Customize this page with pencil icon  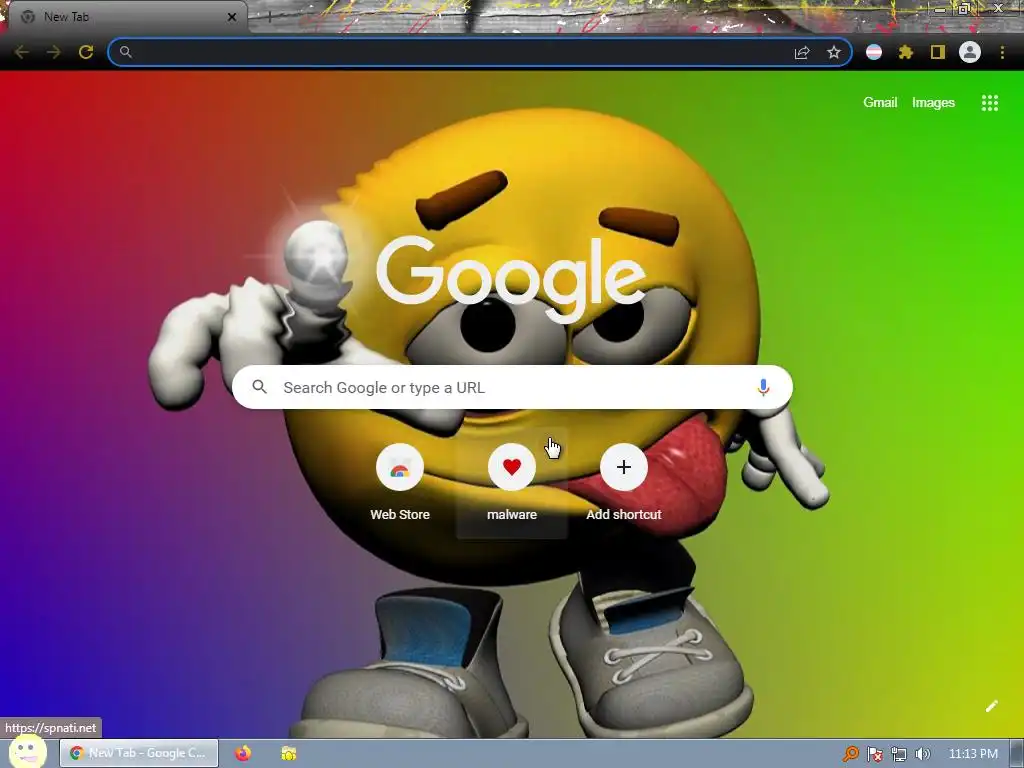tap(991, 706)
